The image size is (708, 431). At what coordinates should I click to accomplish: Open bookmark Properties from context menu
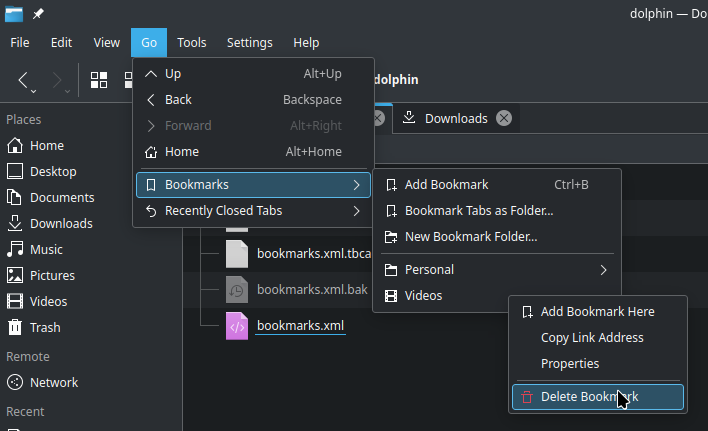click(598, 364)
